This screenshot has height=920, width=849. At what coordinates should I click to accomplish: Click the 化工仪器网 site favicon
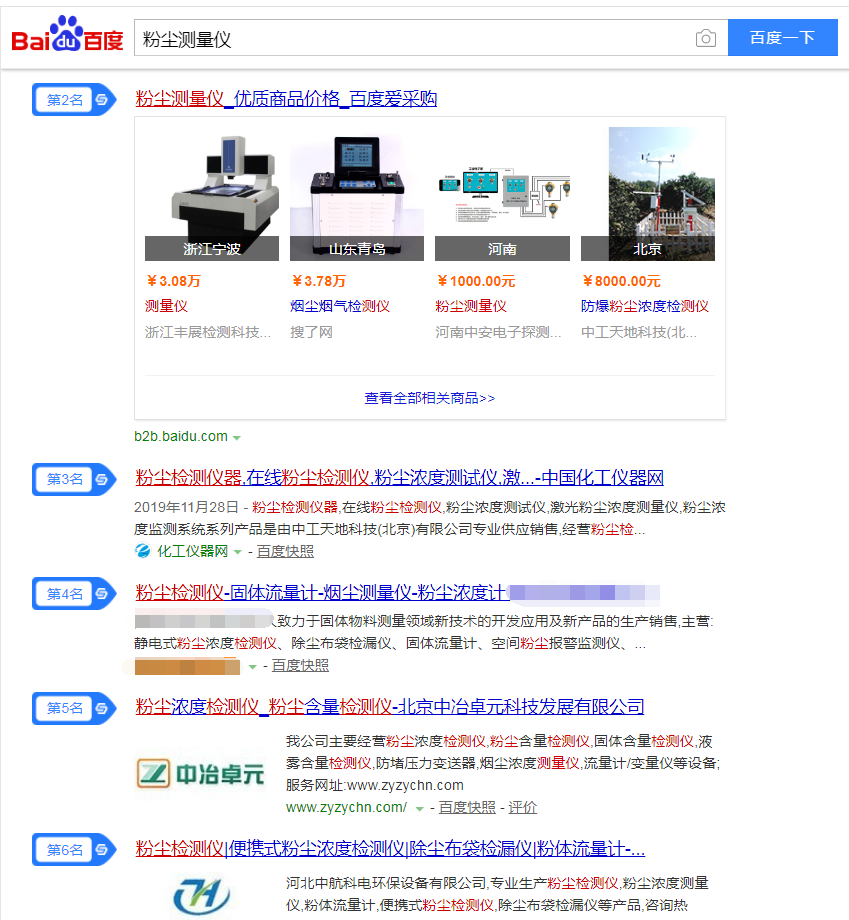point(143,551)
